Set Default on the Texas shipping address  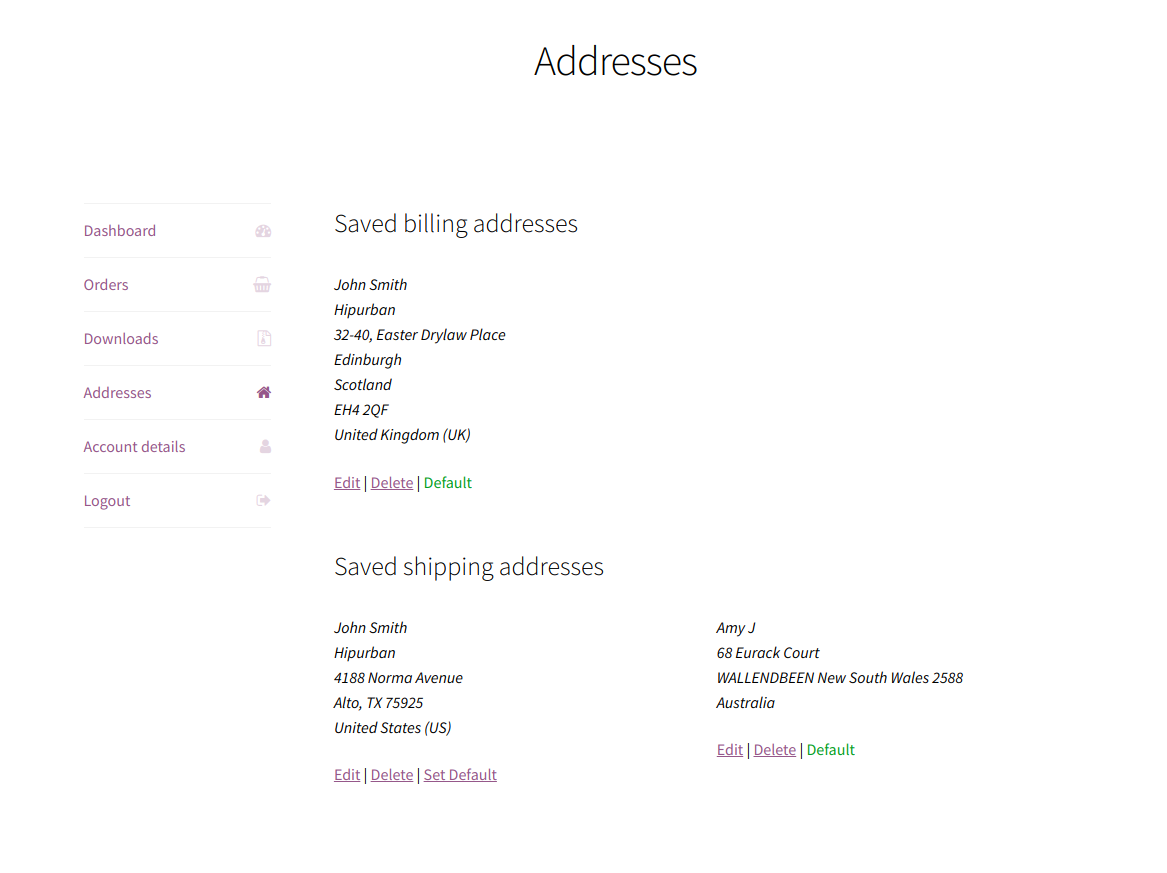460,774
